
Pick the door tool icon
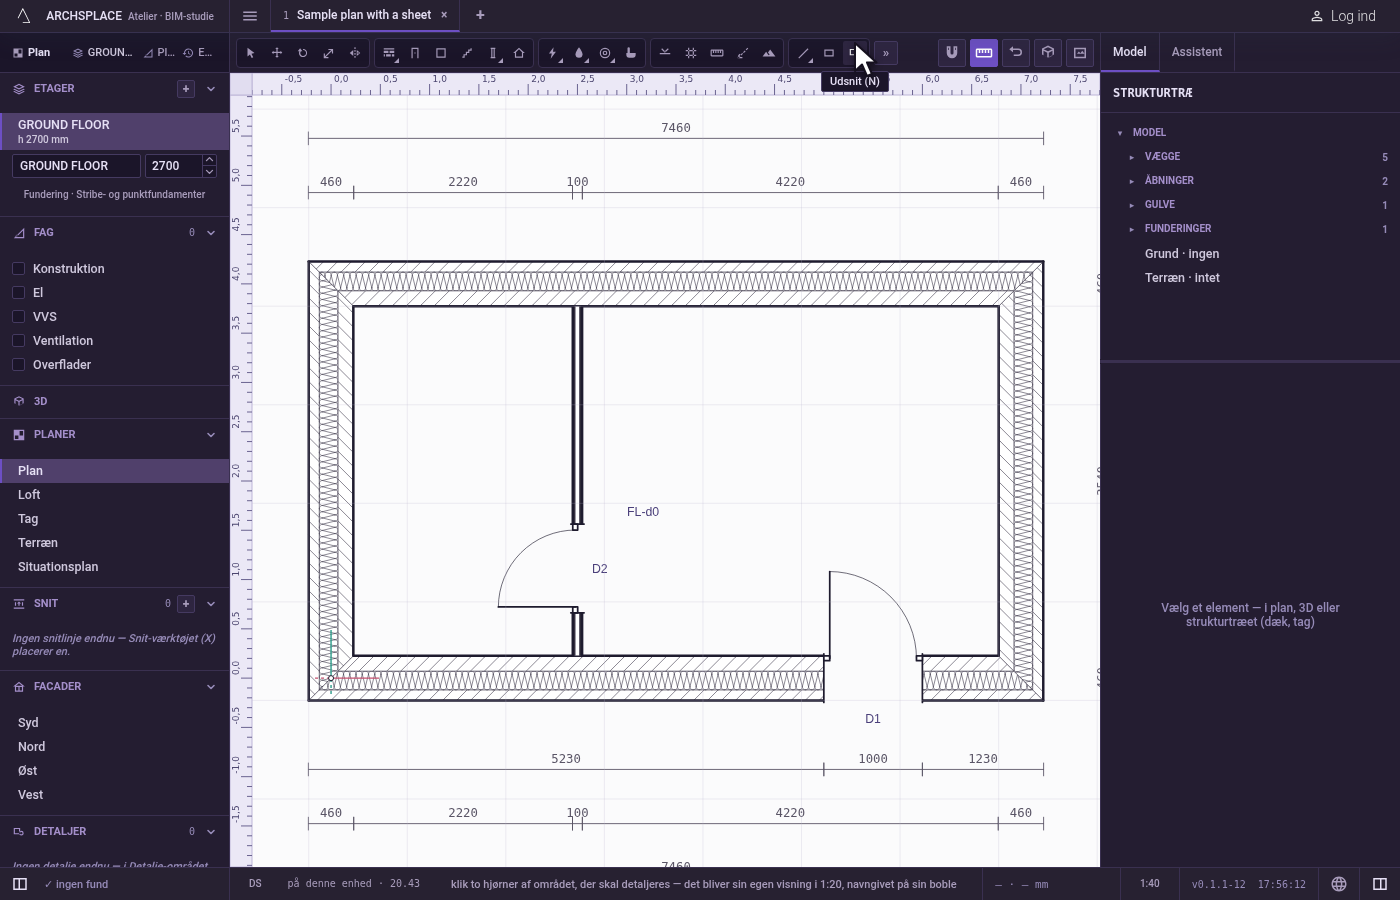click(x=415, y=53)
